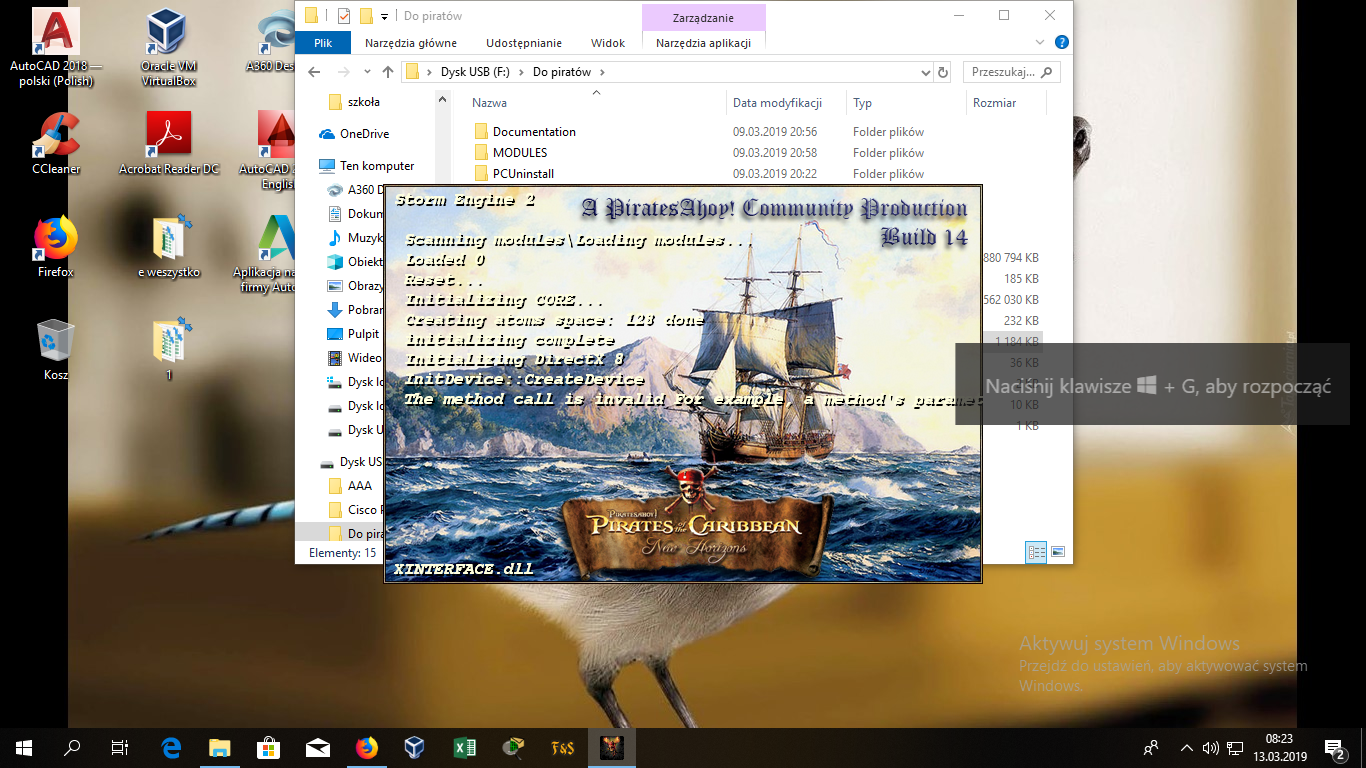Open the Plik menu
Viewport: 1366px width, 768px height.
323,43
